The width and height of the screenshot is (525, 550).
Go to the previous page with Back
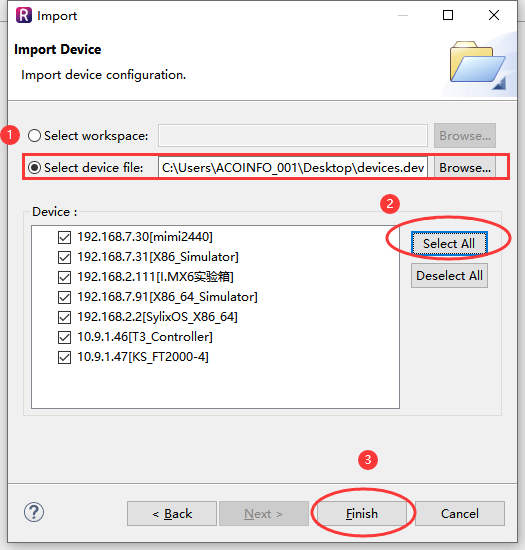pyautogui.click(x=172, y=514)
